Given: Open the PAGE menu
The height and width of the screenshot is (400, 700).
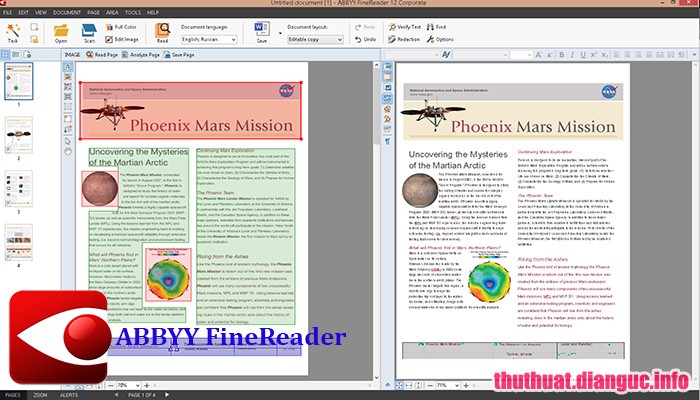Looking at the screenshot, I should coord(93,12).
